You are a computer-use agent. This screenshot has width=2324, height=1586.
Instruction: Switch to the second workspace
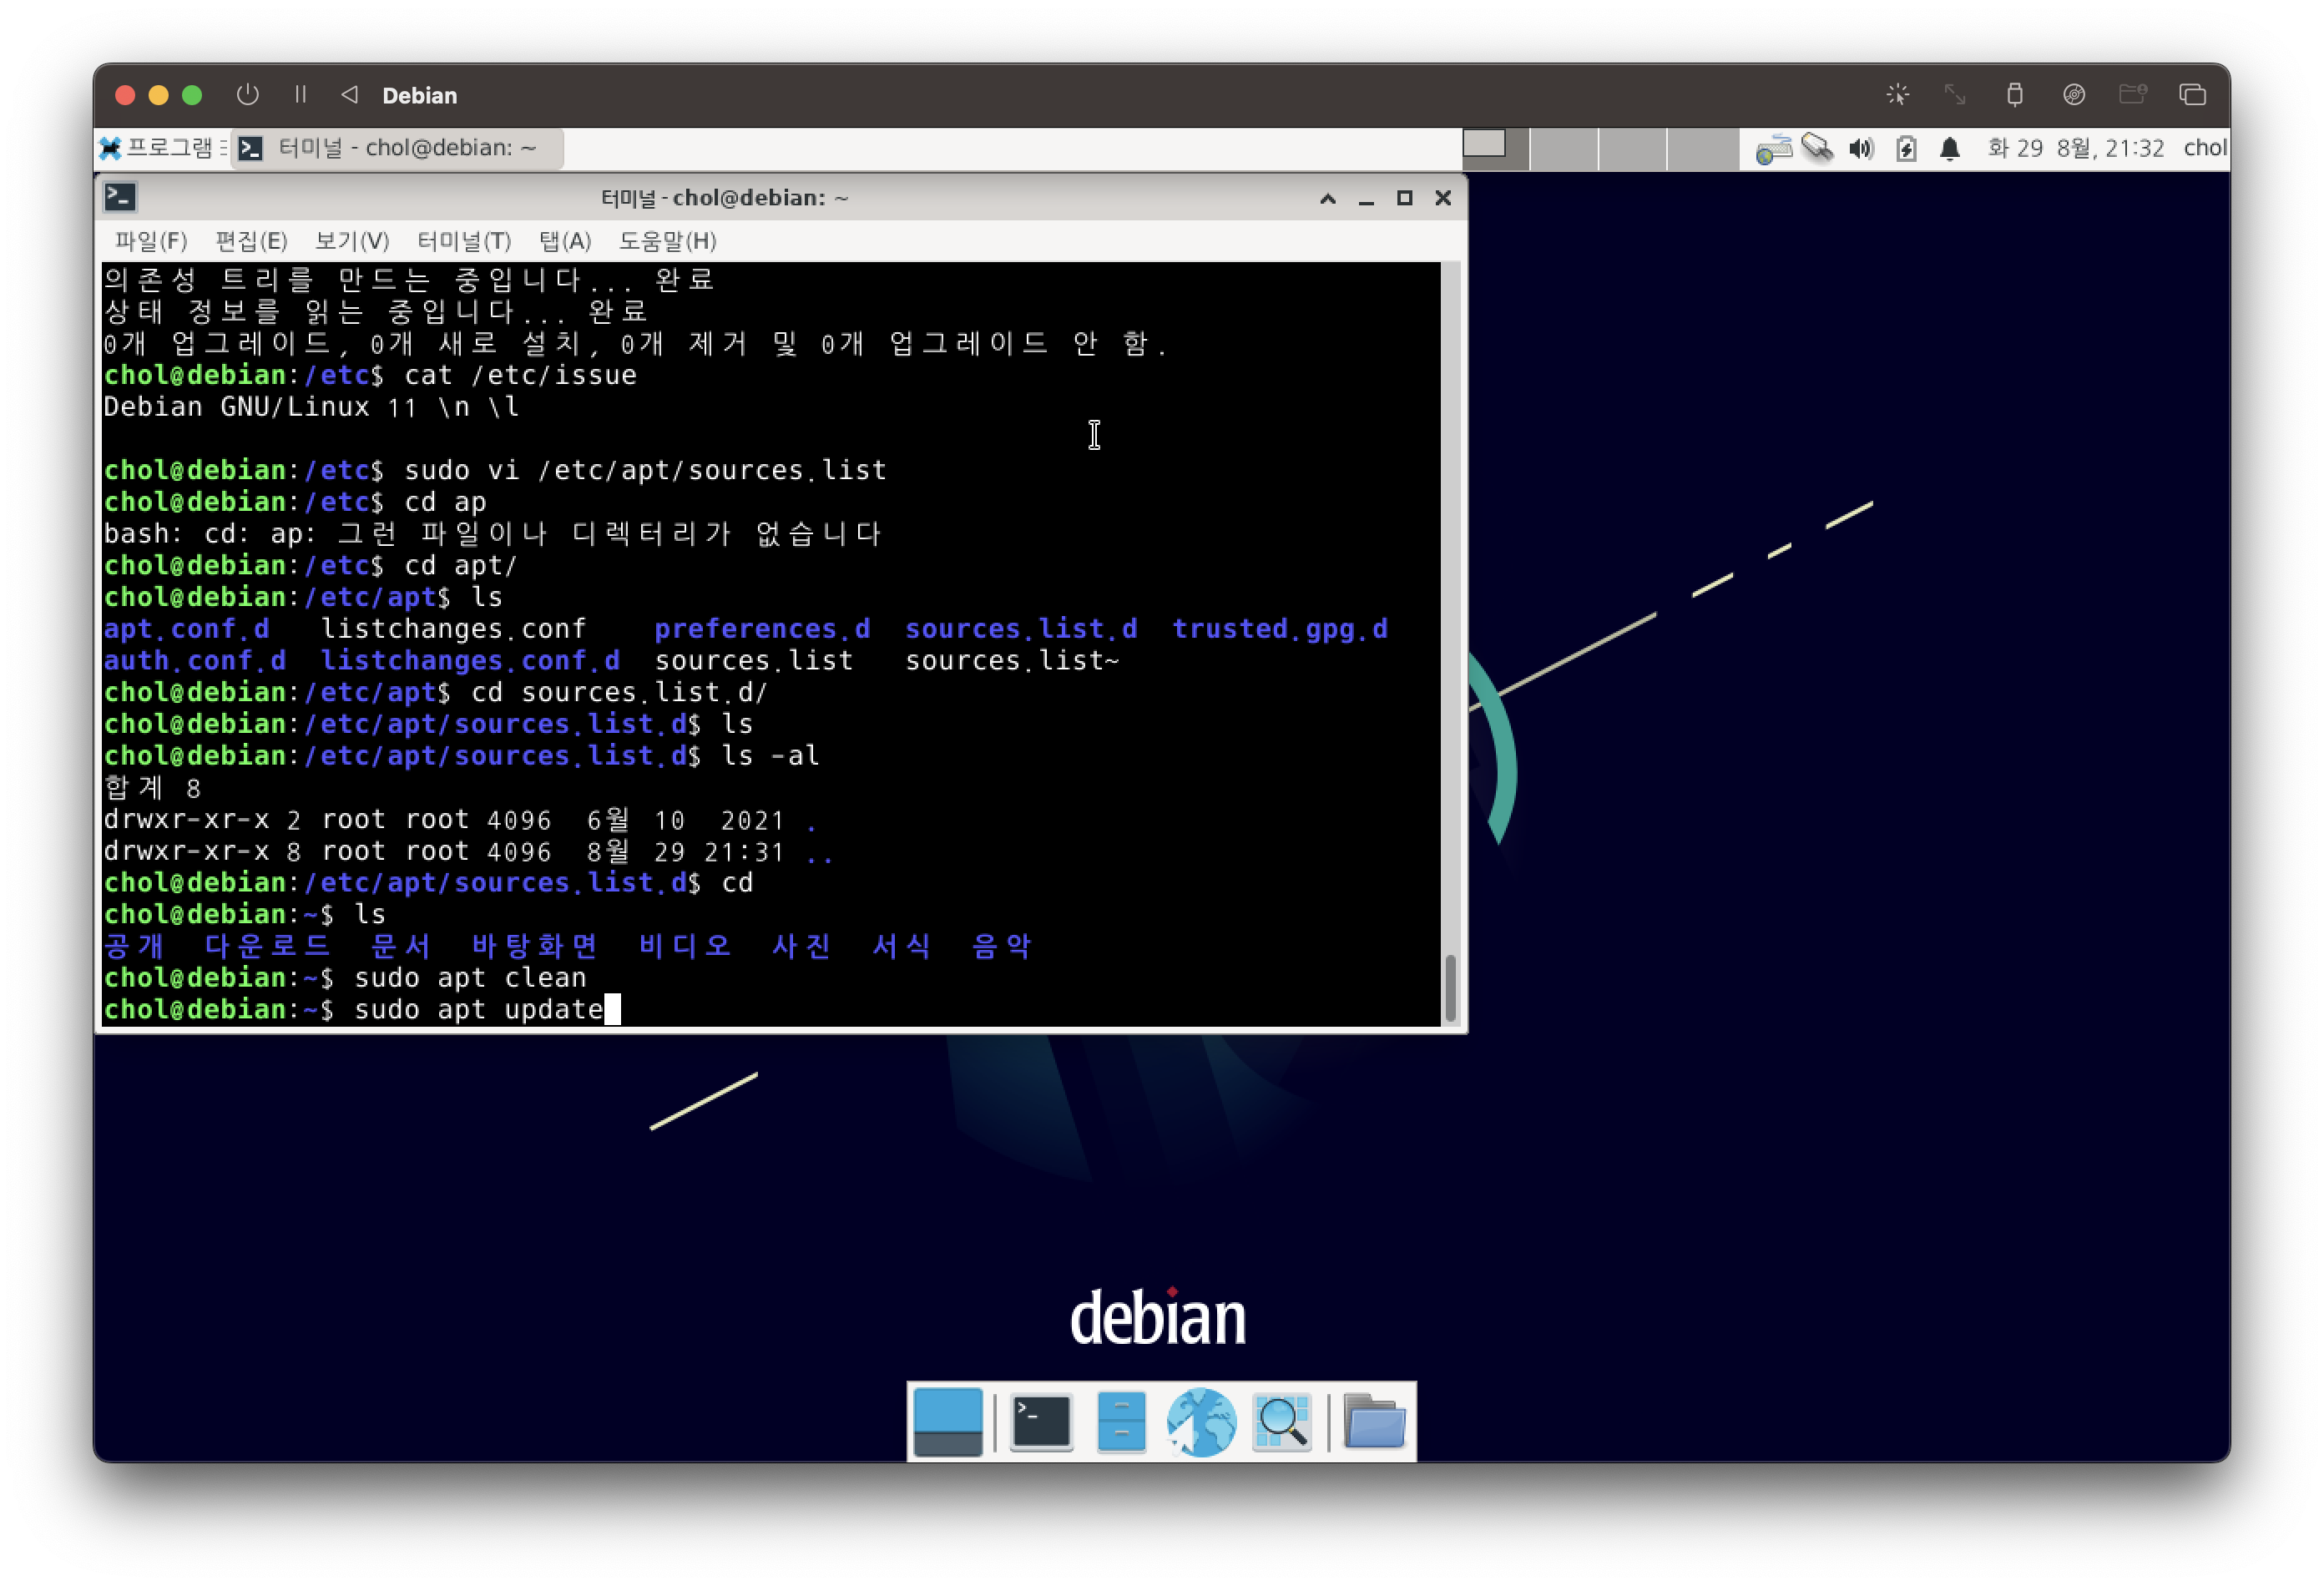[1564, 148]
